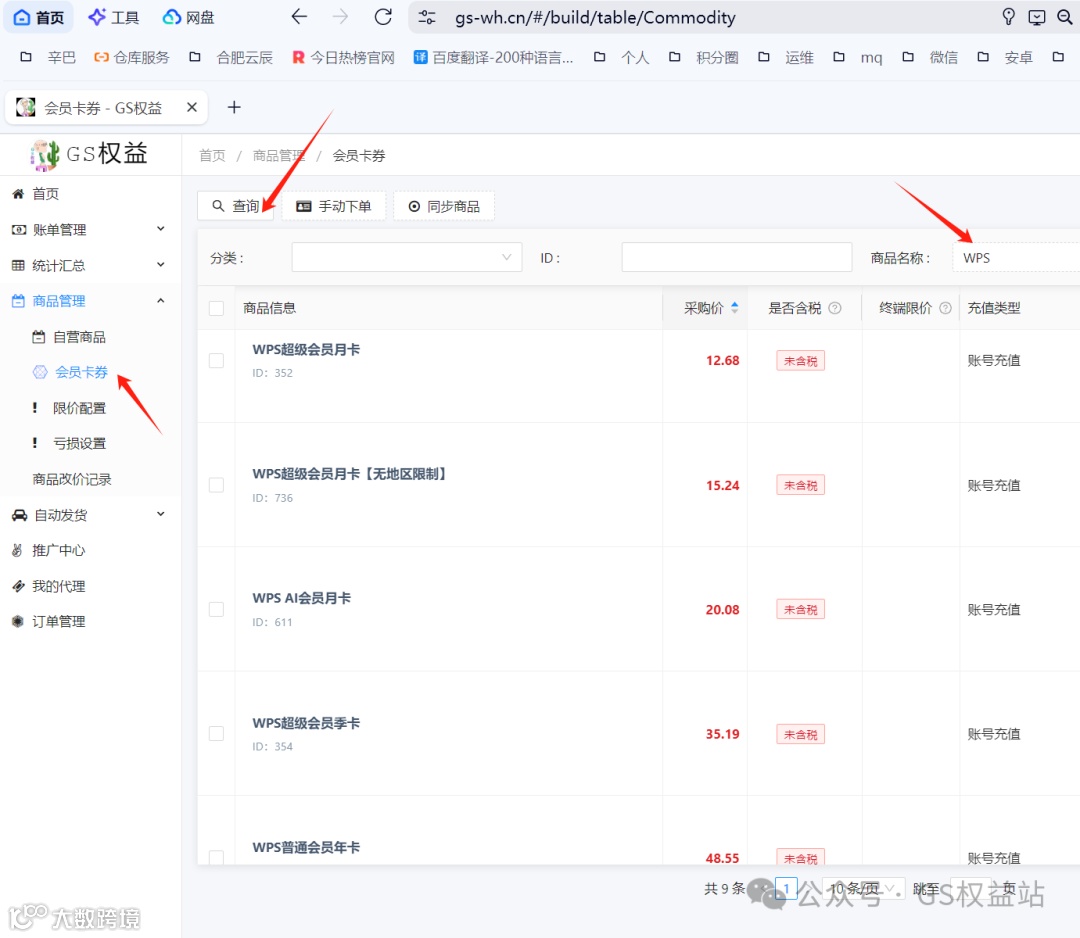
Task: Click the 未含税 tag in WPS AI会员月卡 row
Action: tap(800, 609)
